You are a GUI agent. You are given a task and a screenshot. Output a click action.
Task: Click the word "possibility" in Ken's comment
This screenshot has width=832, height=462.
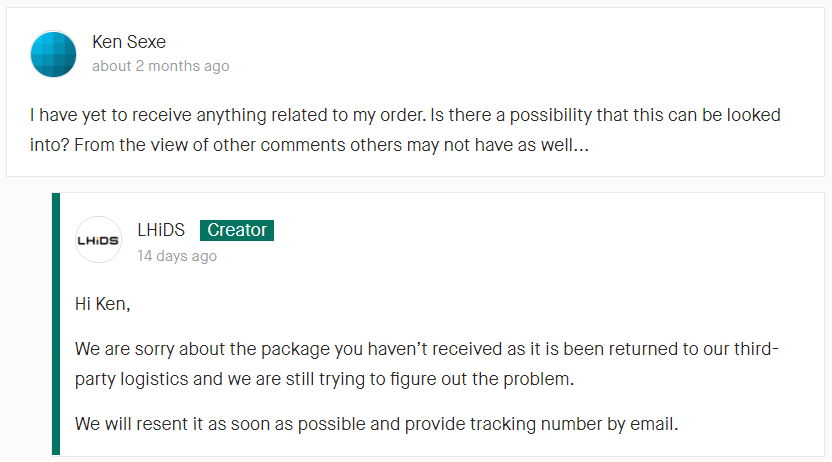[x=551, y=116]
